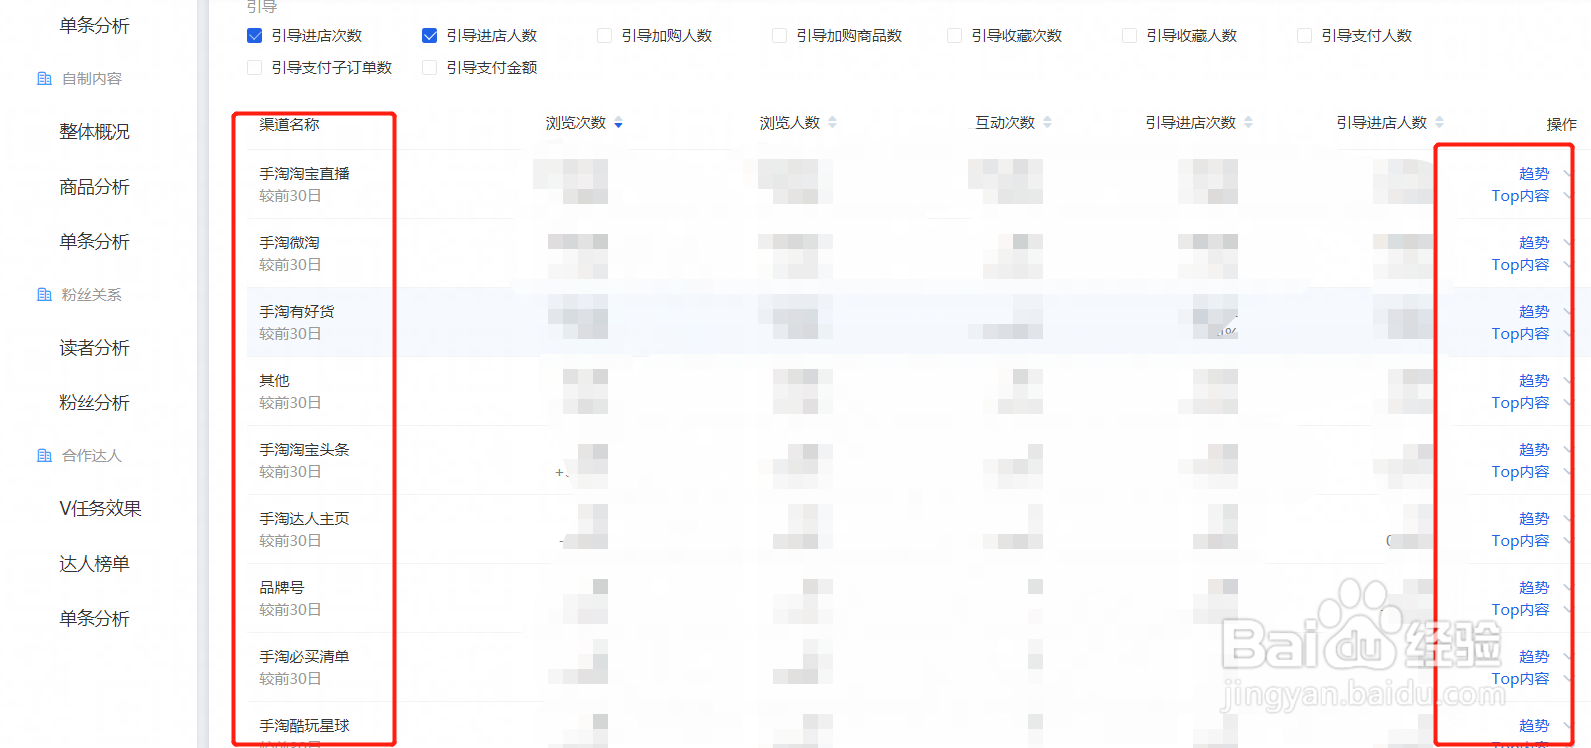Open 整体概况 in the sidebar
The height and width of the screenshot is (748, 1591).
[95, 132]
